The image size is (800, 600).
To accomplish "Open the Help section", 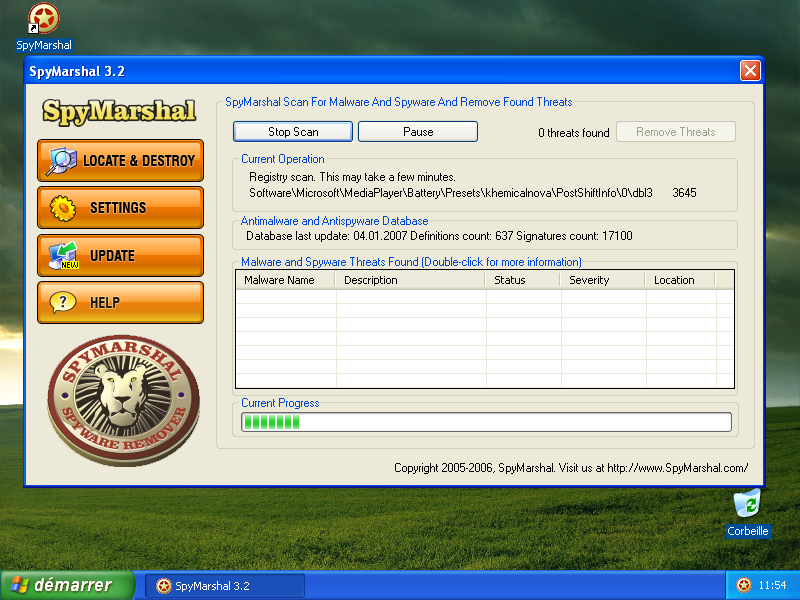I will (x=120, y=303).
